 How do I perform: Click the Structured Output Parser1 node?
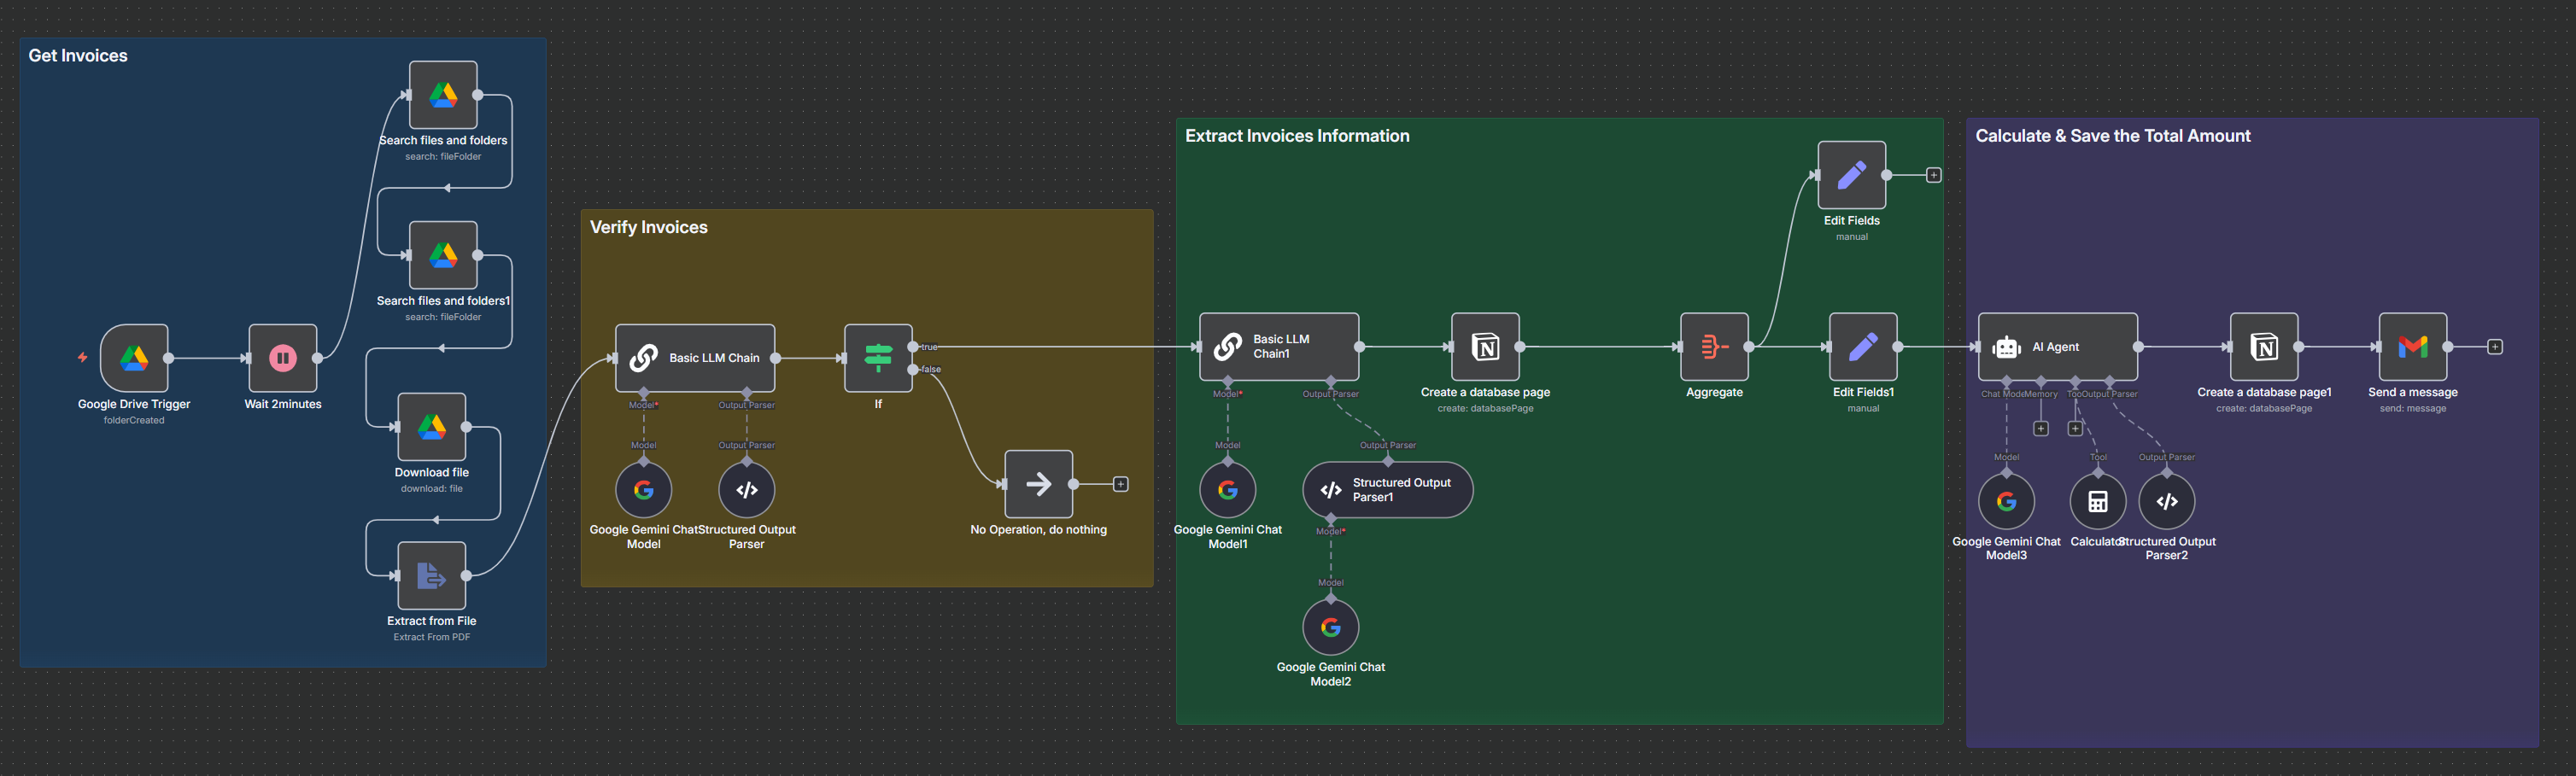point(1387,490)
